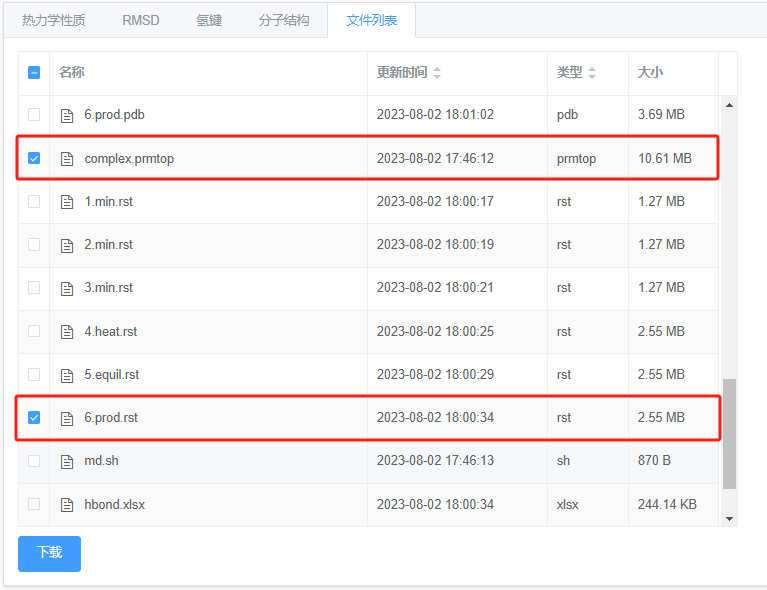Click the file icon next to complex.prmtop

(x=67, y=158)
